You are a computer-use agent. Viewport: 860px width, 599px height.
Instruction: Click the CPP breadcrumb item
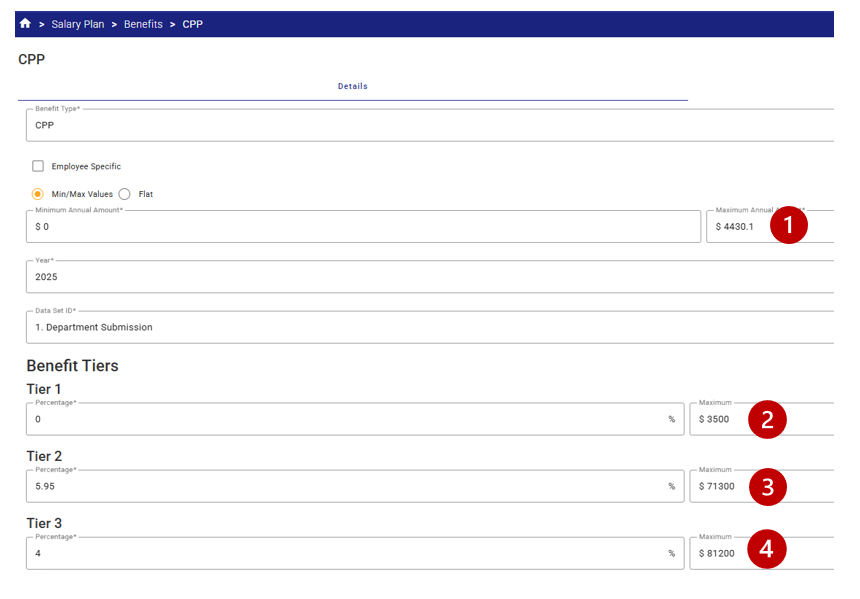click(193, 24)
